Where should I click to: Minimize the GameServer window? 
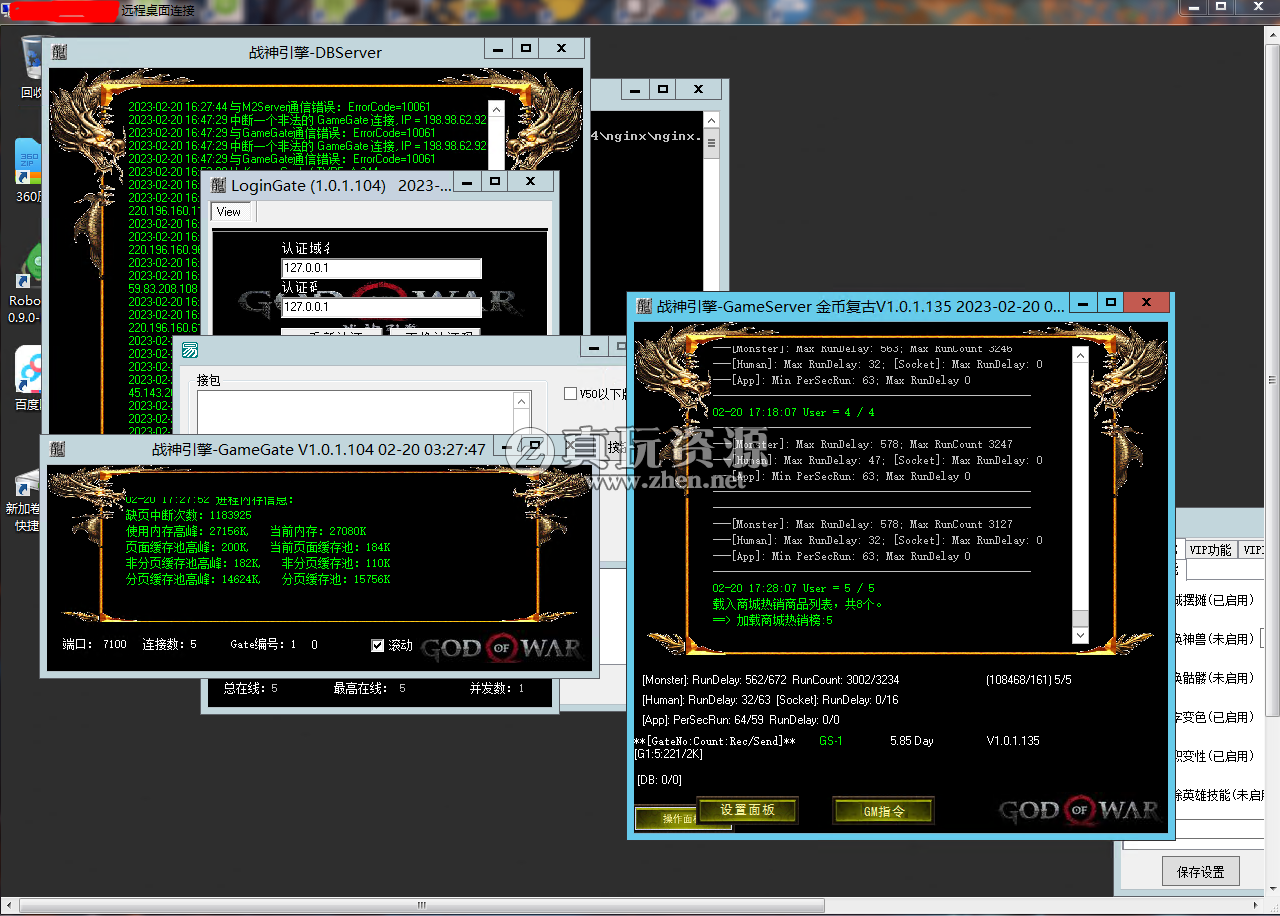point(1083,302)
